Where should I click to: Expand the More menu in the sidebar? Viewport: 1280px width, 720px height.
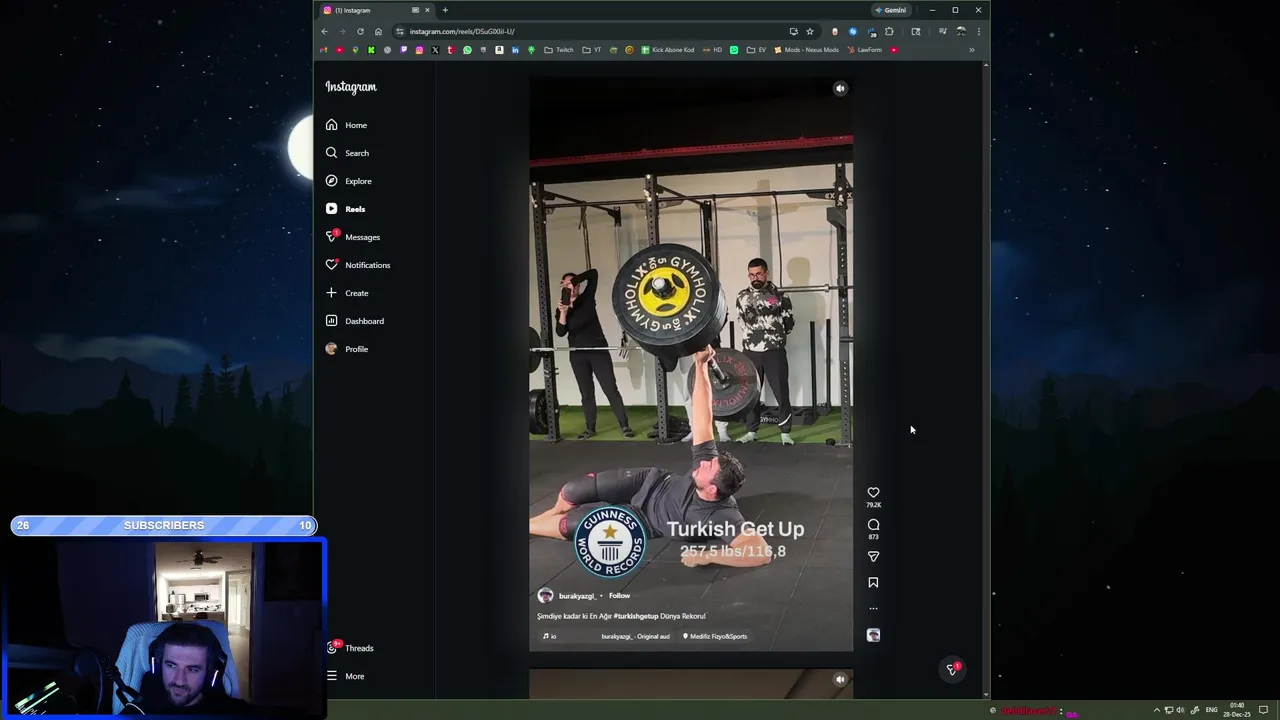(x=345, y=676)
